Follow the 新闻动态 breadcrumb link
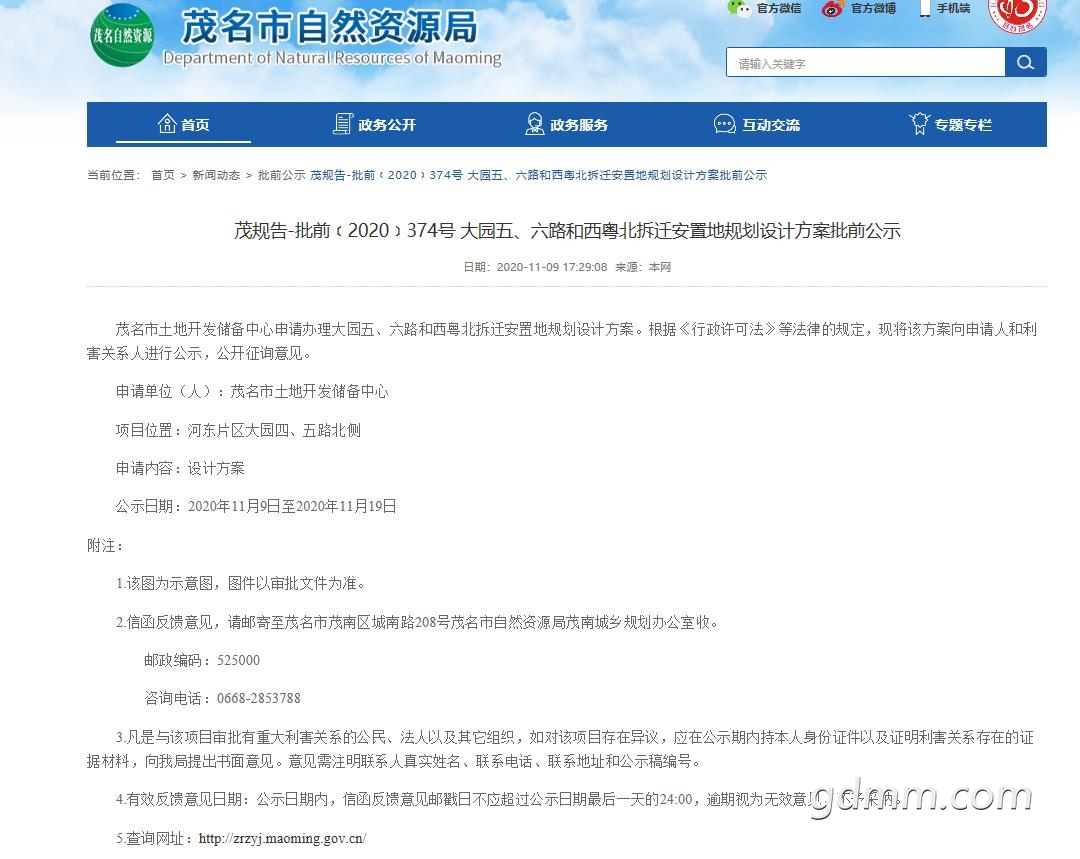1080x859 pixels. pos(216,176)
